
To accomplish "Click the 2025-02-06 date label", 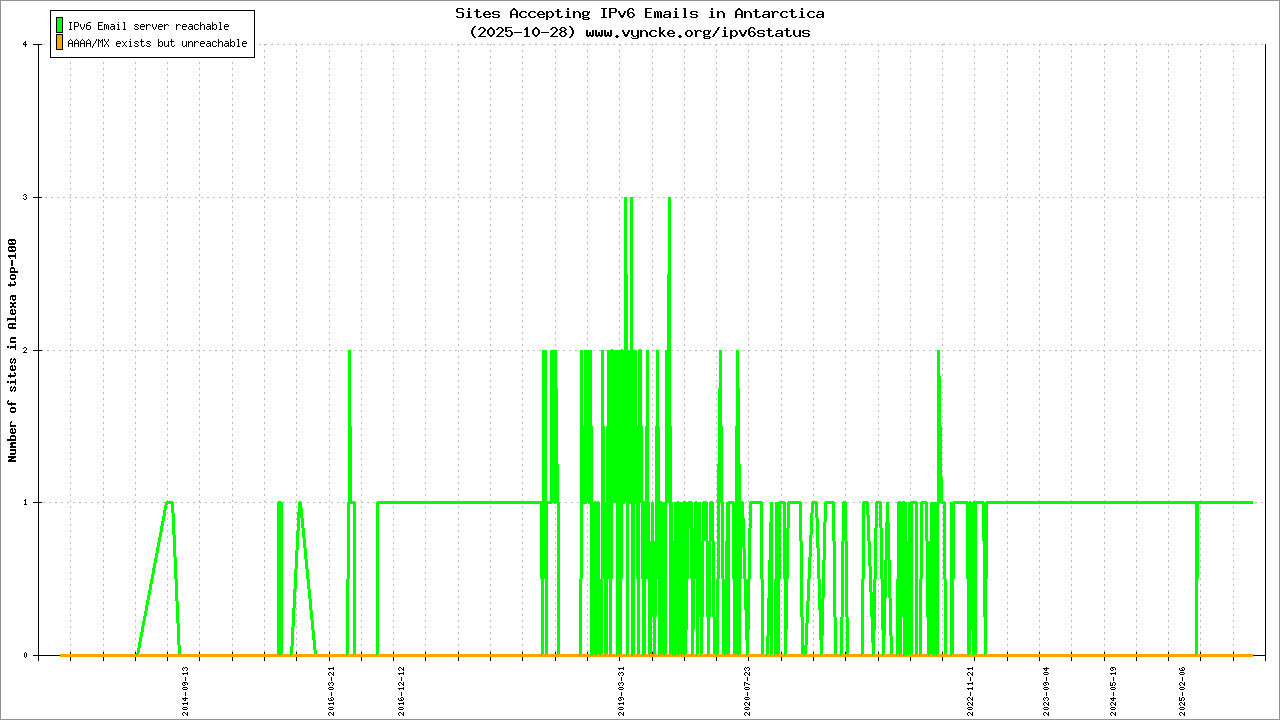I will click(x=1182, y=689).
